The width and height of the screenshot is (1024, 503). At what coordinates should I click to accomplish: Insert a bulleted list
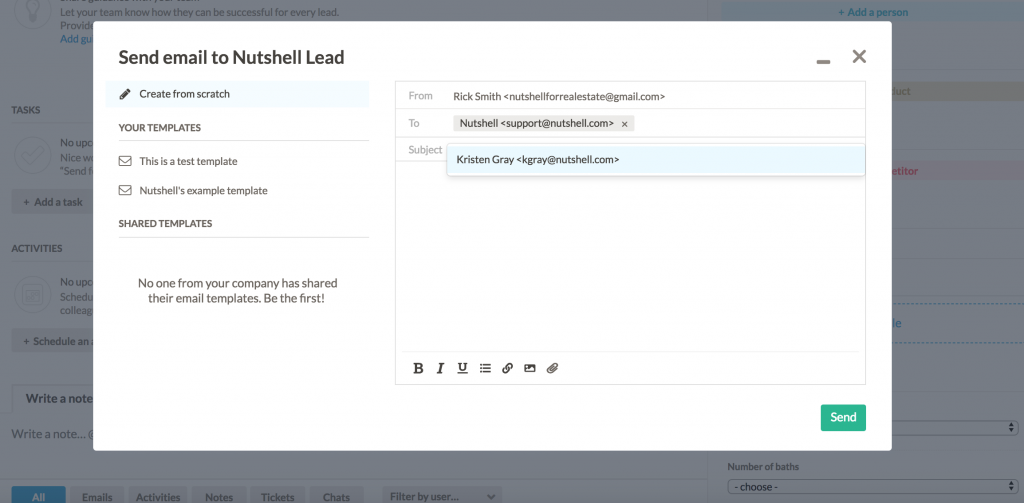[x=485, y=368]
